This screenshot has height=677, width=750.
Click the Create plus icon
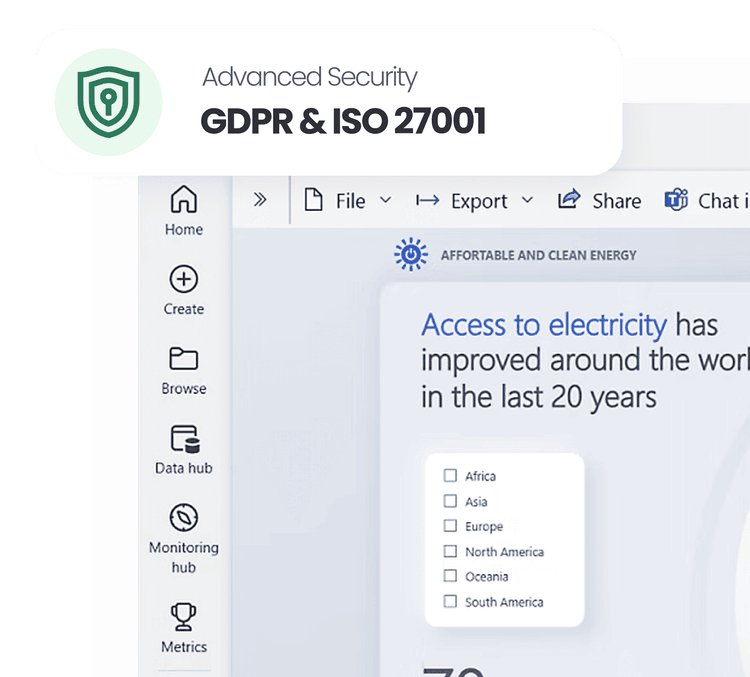184,280
